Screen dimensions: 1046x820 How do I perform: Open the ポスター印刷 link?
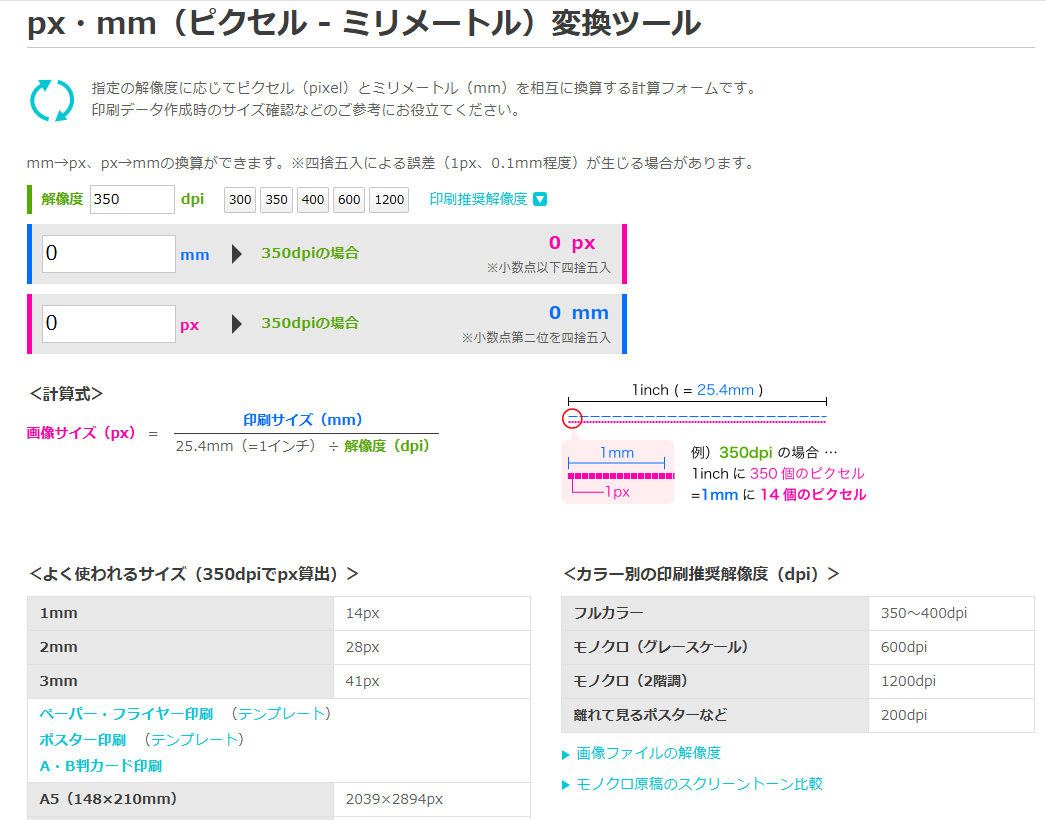click(83, 740)
